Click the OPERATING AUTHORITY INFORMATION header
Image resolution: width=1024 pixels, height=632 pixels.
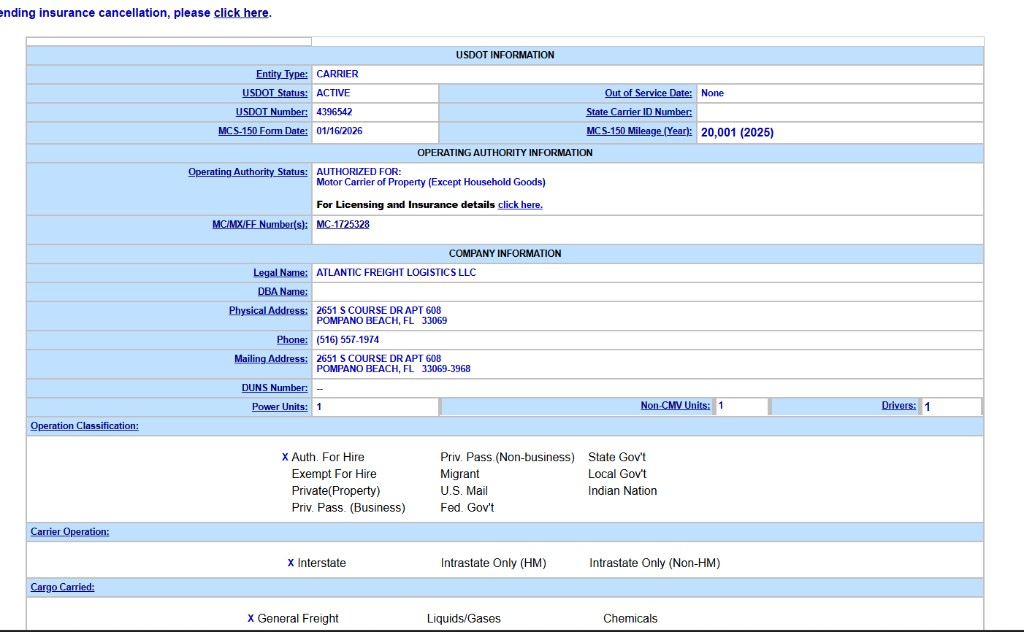click(x=505, y=152)
